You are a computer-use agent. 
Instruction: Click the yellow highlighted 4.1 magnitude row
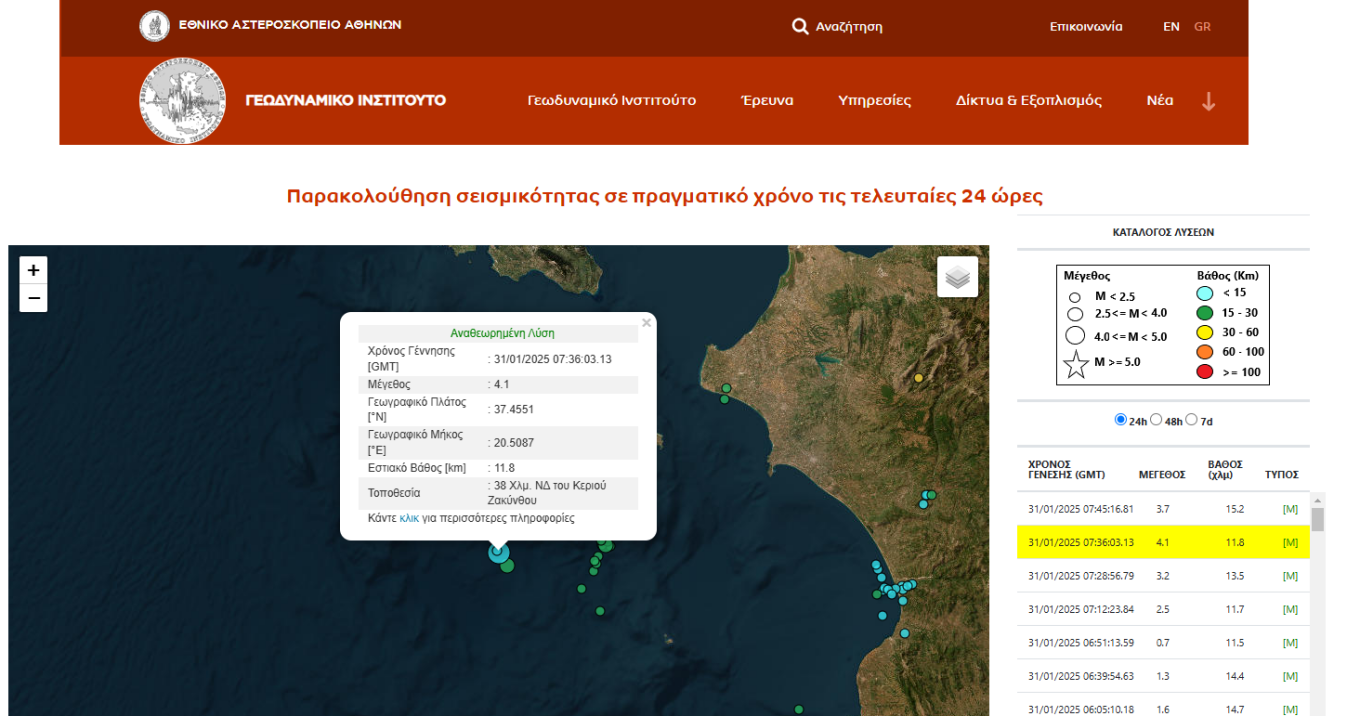pyautogui.click(x=1162, y=543)
